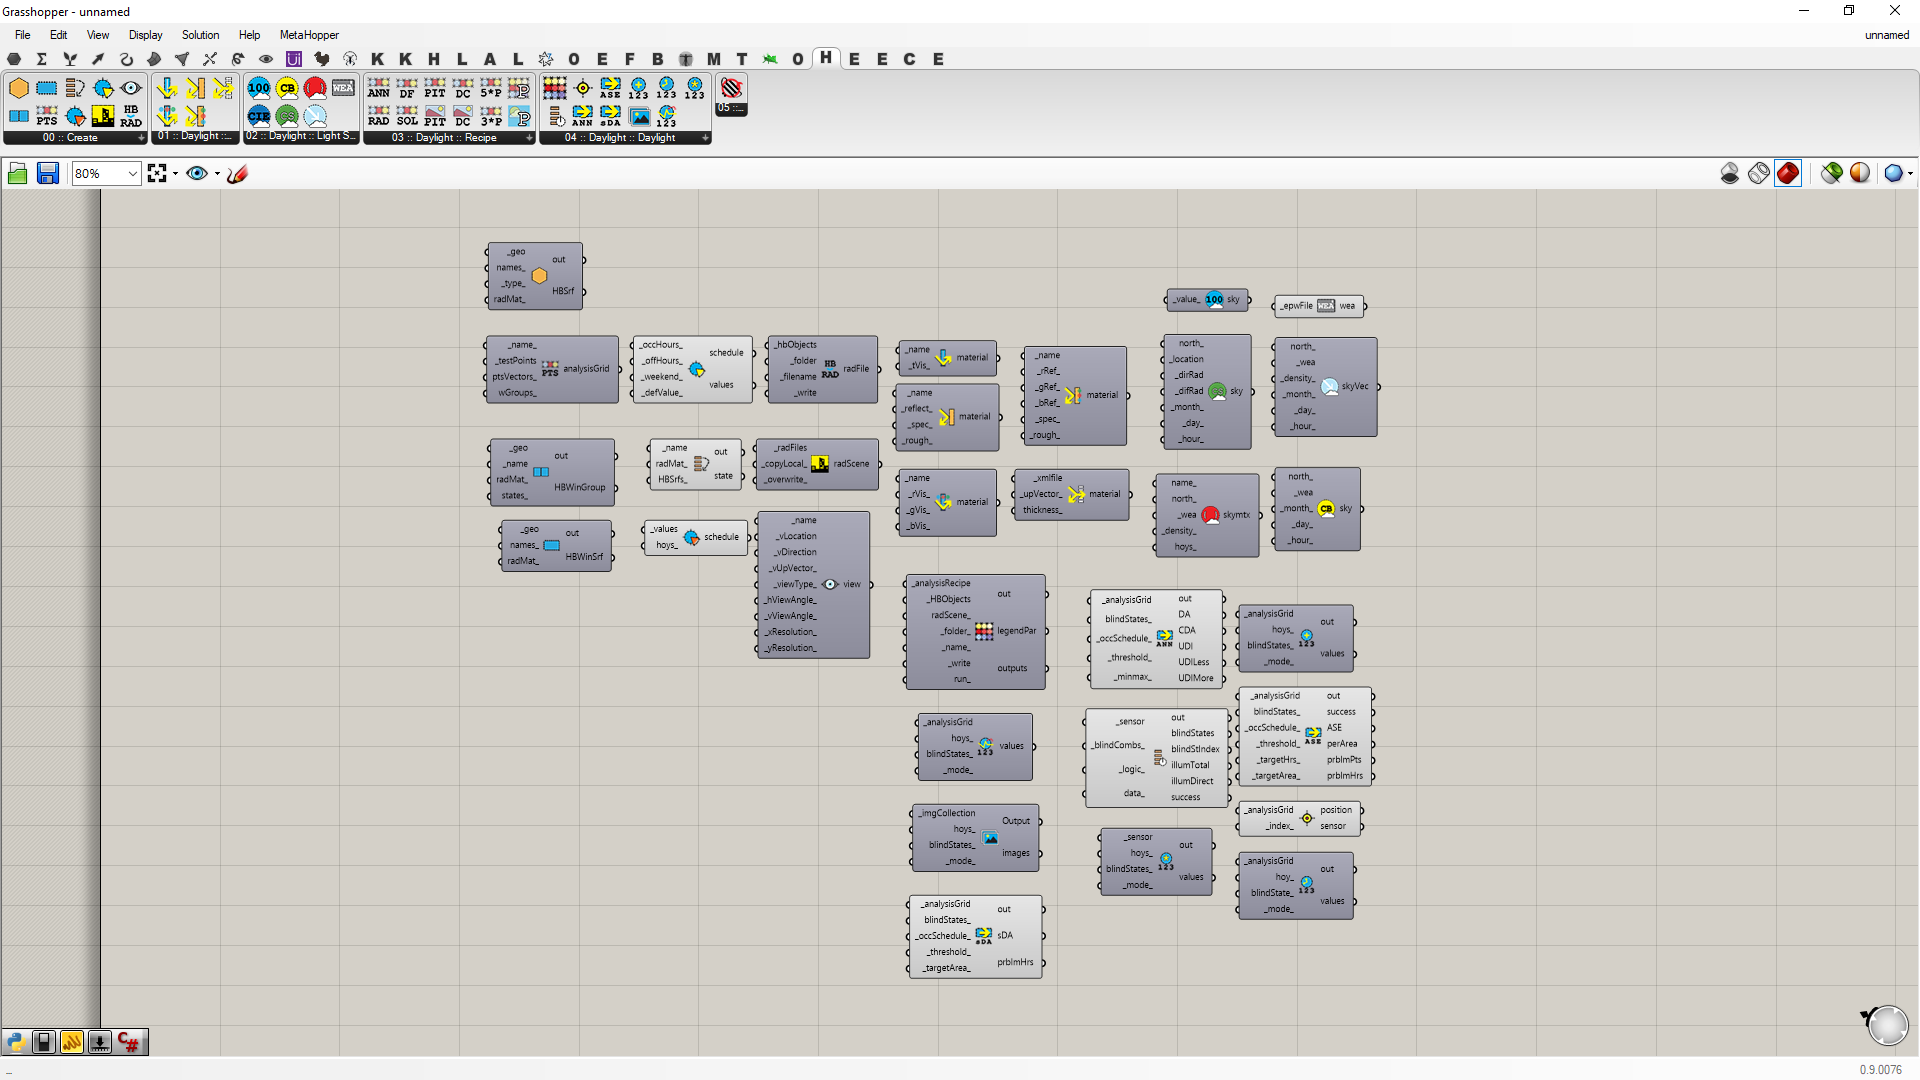Click the analysisRecipe run component on canvas
Screen dimensions: 1920x1080
[984, 631]
